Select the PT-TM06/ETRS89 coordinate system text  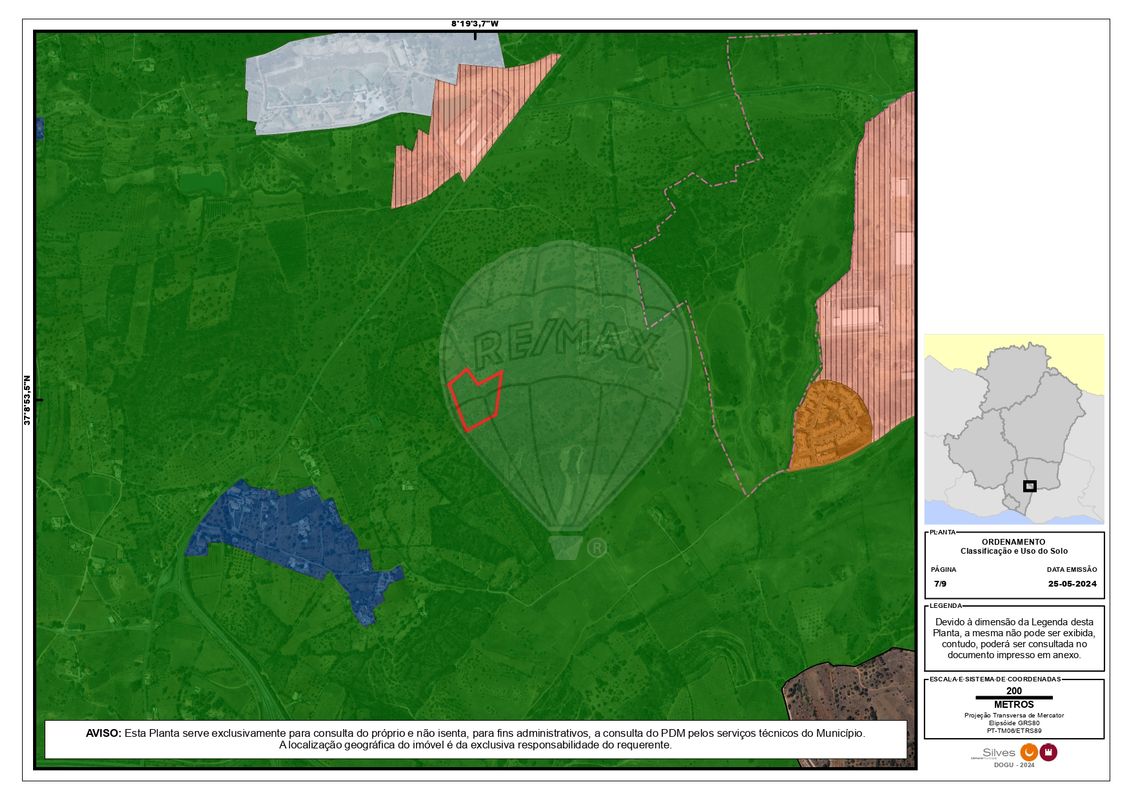tap(1014, 730)
